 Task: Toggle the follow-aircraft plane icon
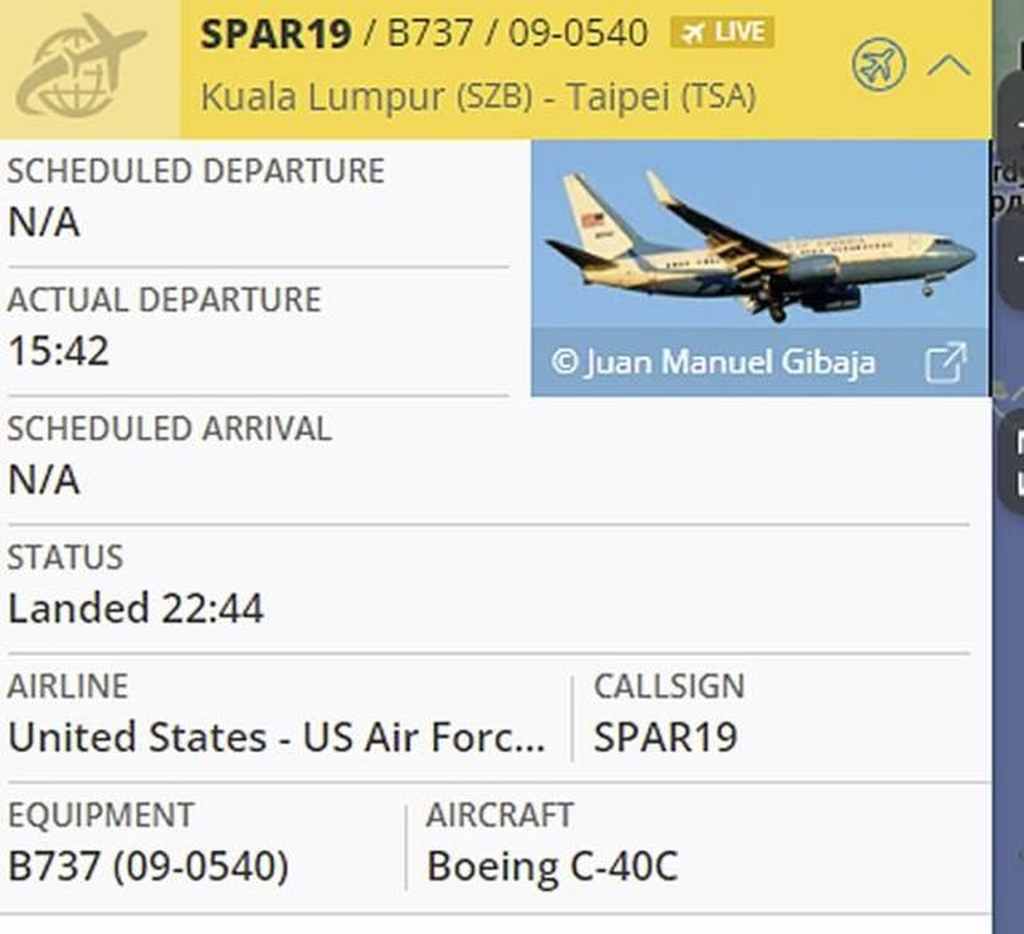878,66
